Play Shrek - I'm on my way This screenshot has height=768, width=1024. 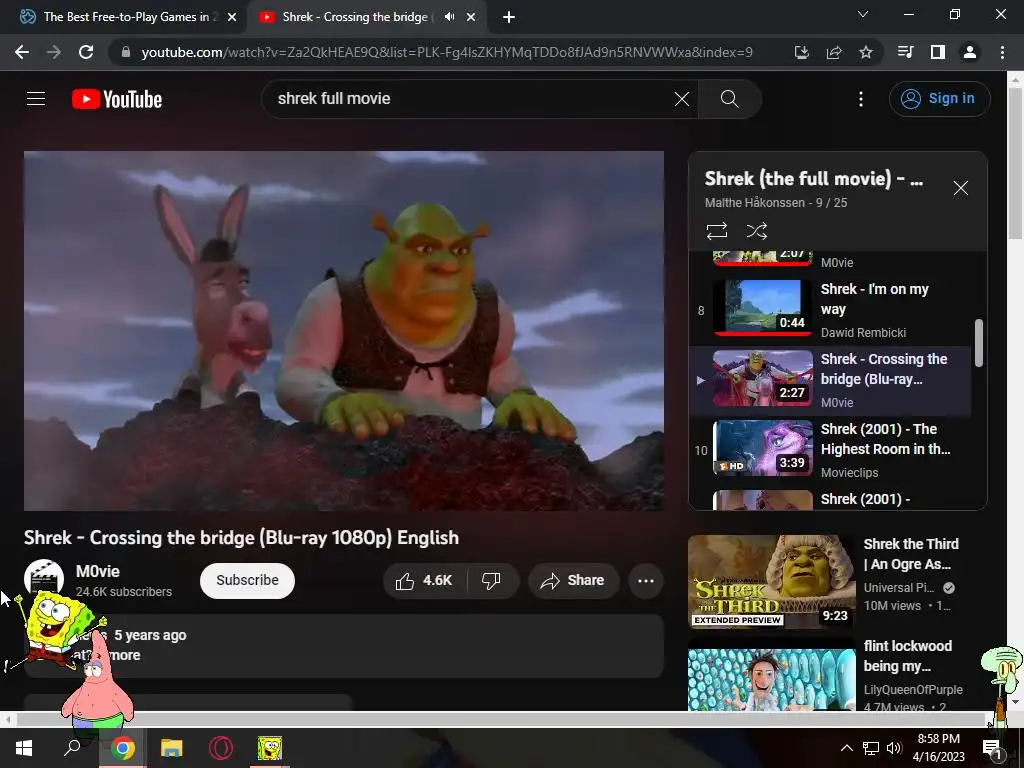(830, 311)
